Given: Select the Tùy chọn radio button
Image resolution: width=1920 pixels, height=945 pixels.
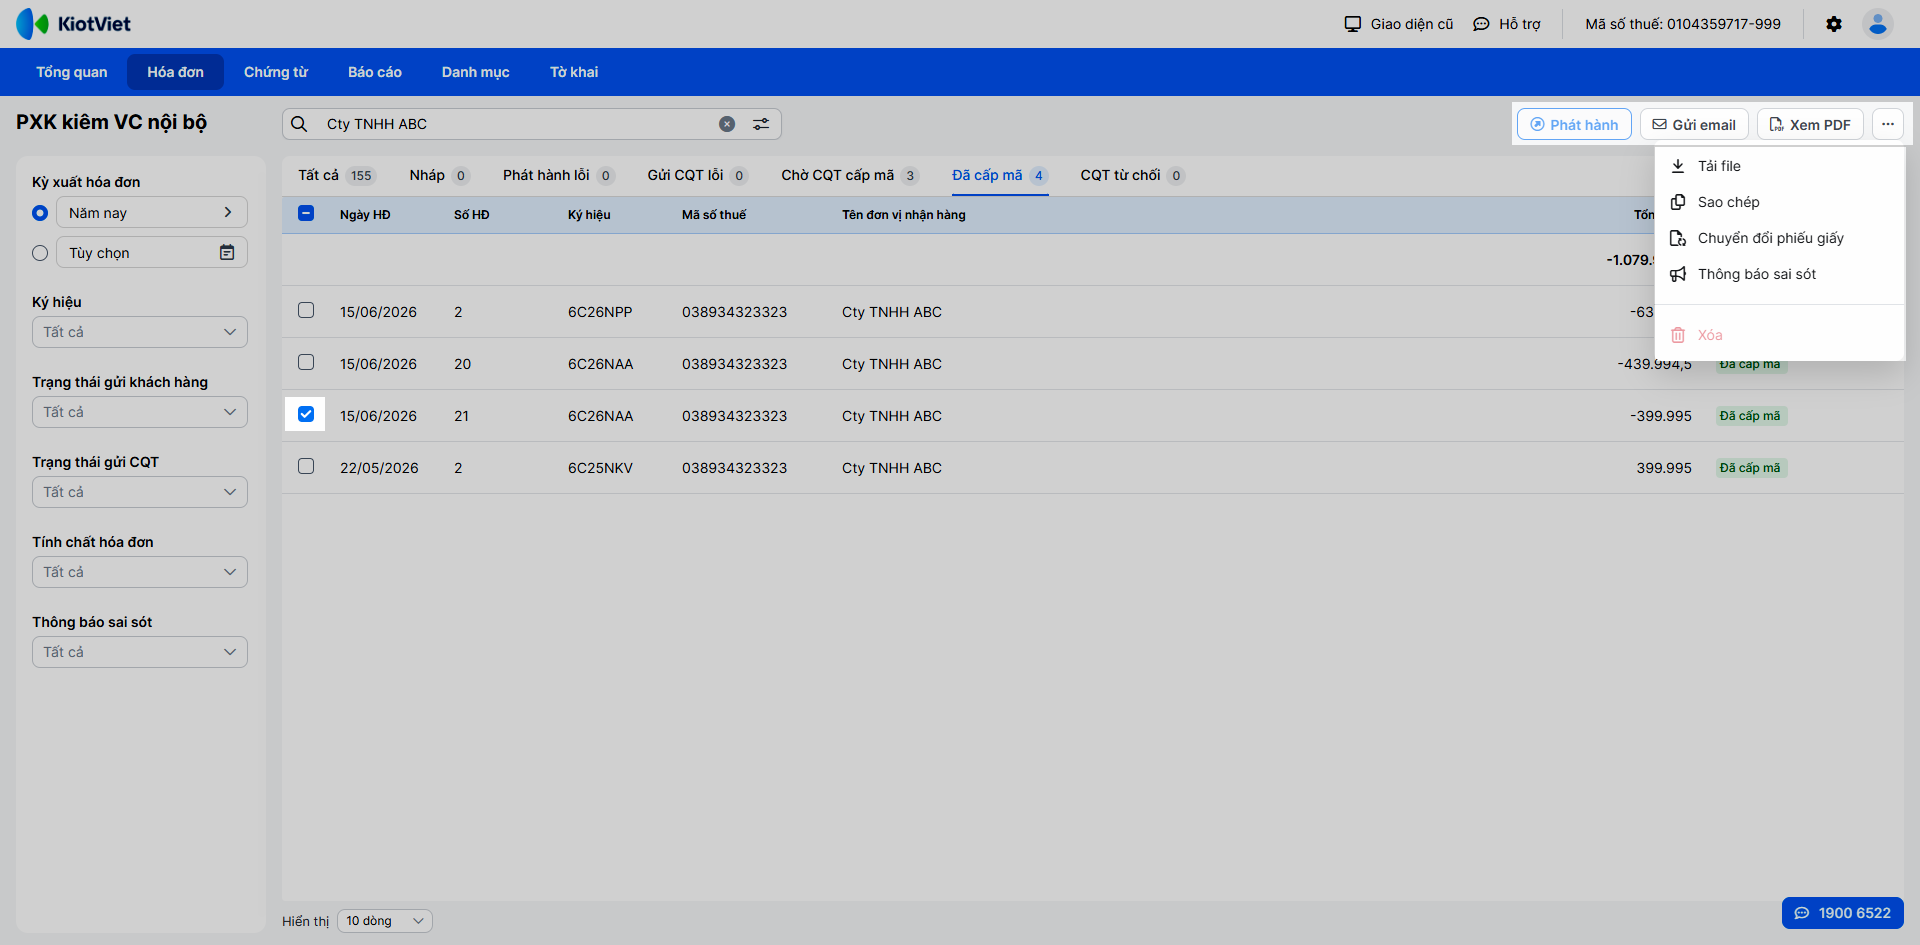Looking at the screenshot, I should click(x=40, y=253).
